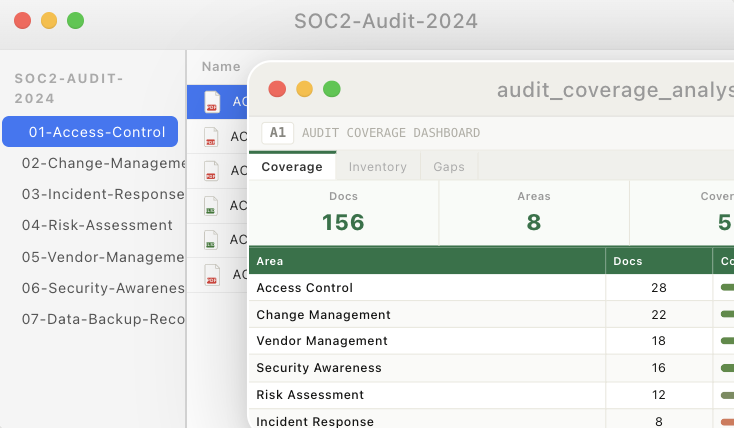
Task: Click the SOC2-AUDIT-2024 sidebar heading
Action: click(69, 89)
